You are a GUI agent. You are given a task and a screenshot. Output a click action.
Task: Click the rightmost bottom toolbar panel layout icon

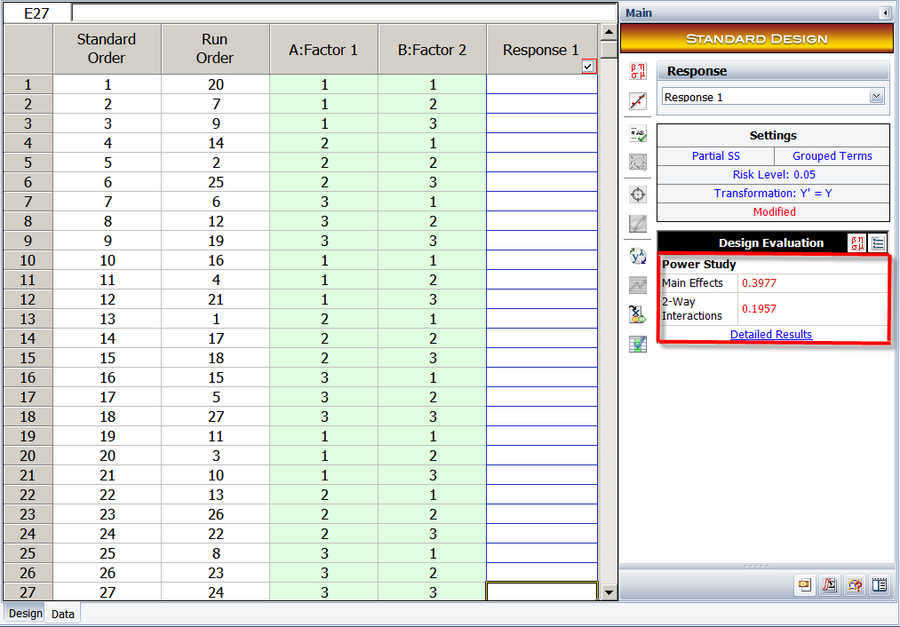coord(879,586)
